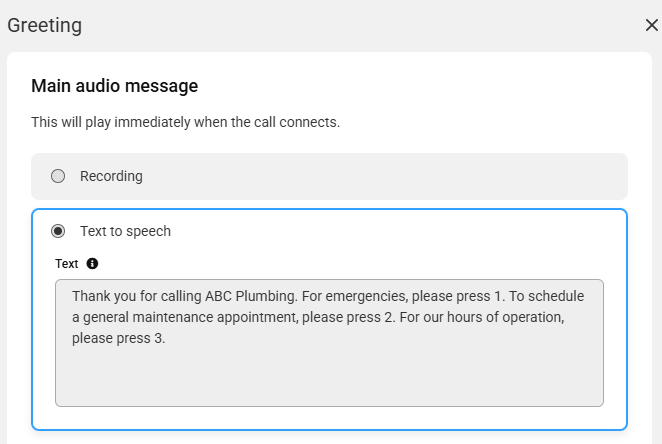662x444 pixels.
Task: Click the gray Recording option card
Action: point(329,176)
